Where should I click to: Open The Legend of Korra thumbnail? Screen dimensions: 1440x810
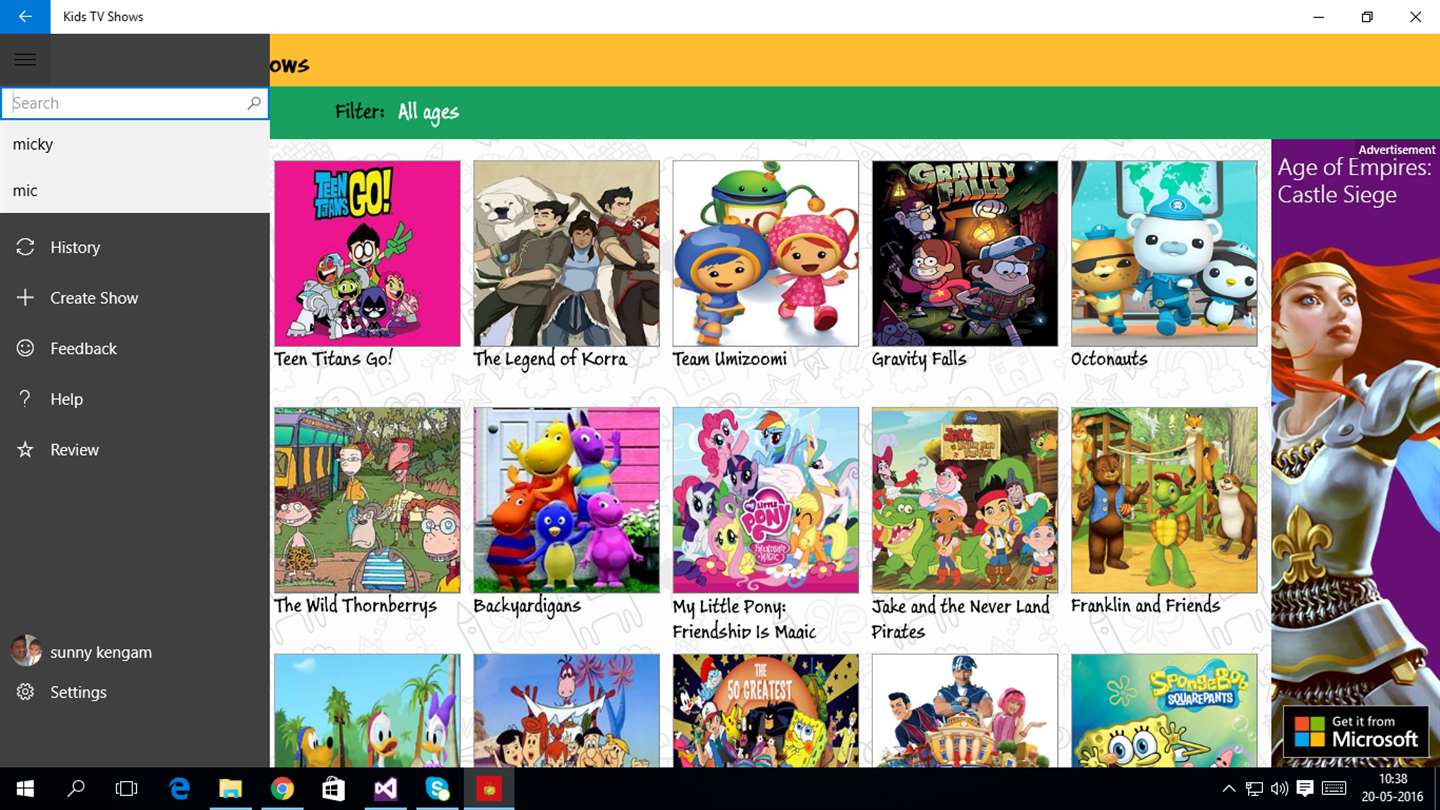click(566, 253)
